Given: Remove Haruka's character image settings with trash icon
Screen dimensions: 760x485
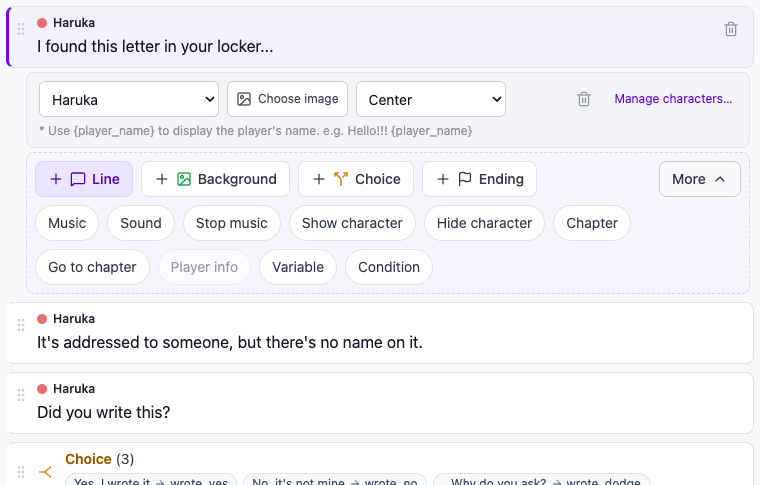Looking at the screenshot, I should tap(584, 99).
